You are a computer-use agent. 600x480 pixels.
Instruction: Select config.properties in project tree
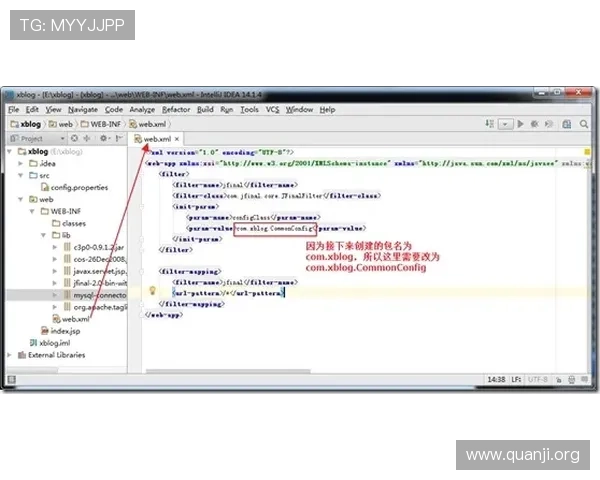pyautogui.click(x=79, y=187)
